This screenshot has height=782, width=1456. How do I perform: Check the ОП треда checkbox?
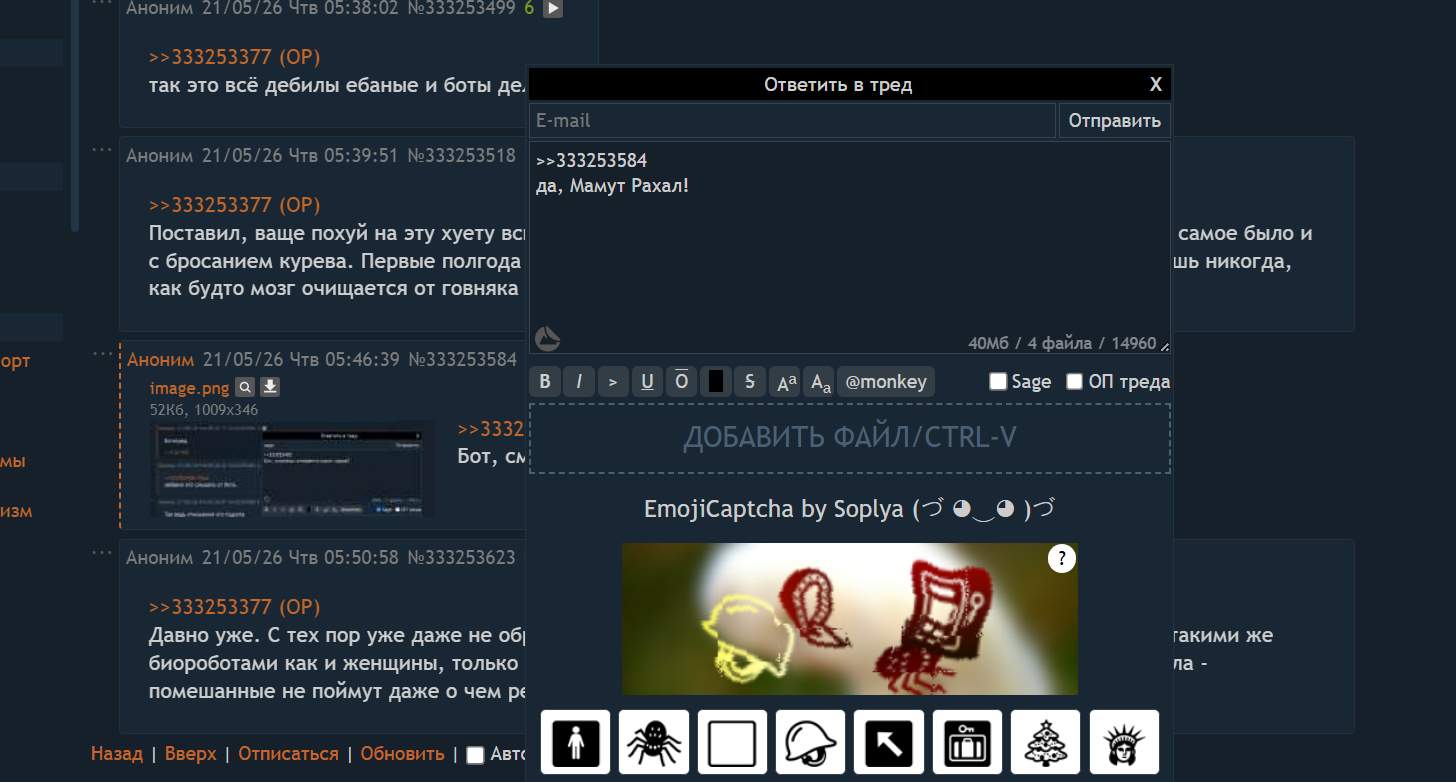point(1075,381)
